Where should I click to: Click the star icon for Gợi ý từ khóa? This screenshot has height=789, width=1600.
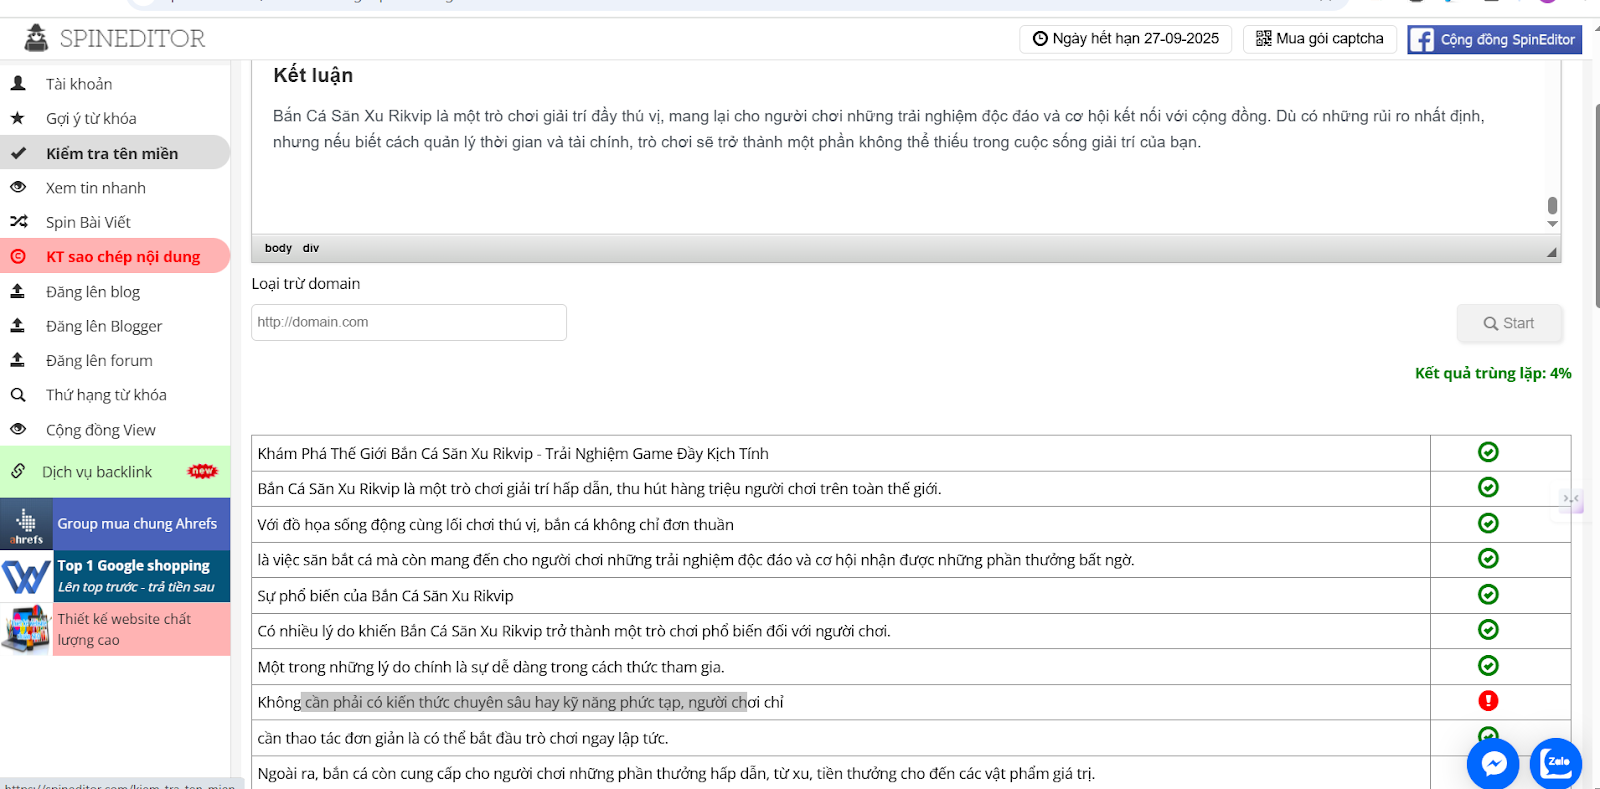click(x=18, y=118)
